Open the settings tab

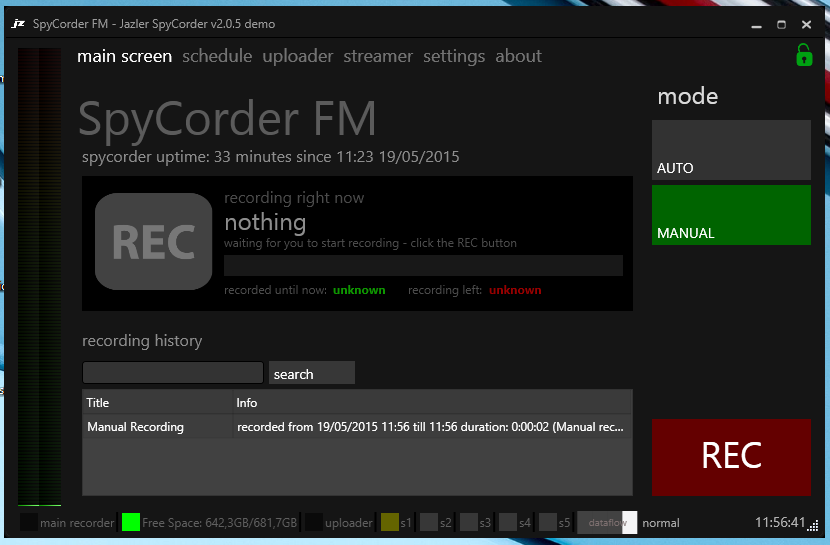pyautogui.click(x=454, y=56)
